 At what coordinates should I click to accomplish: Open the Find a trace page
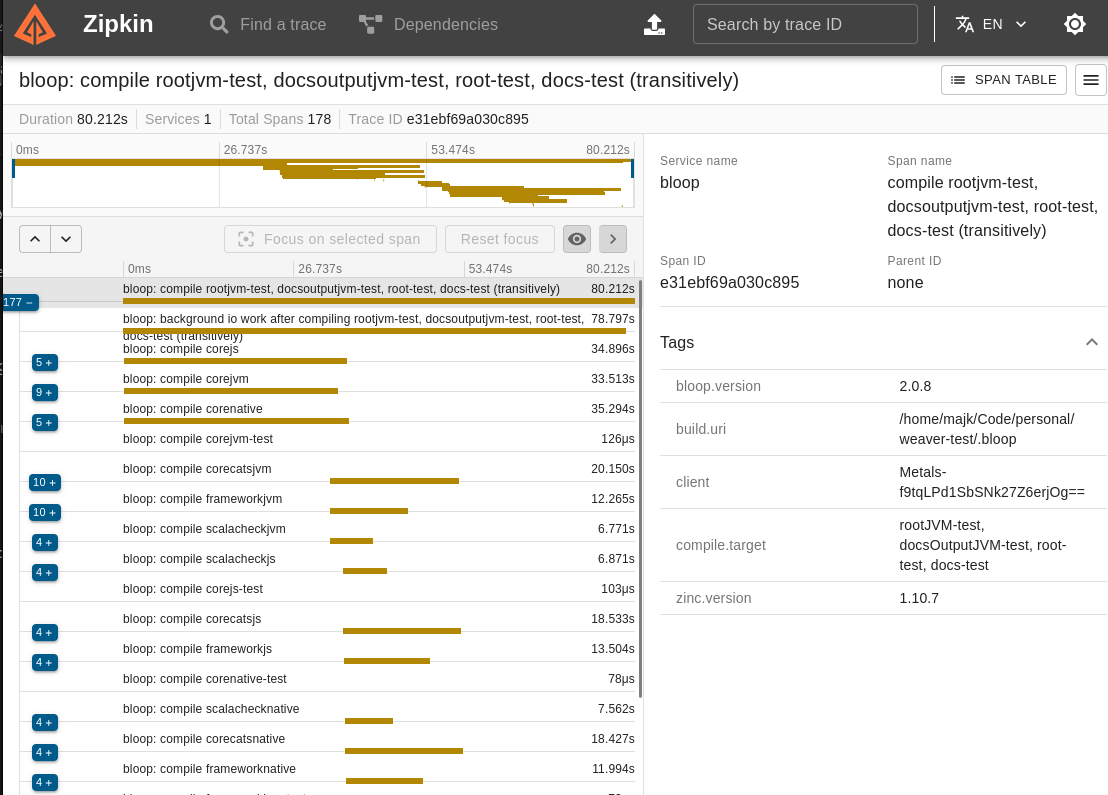(x=269, y=25)
